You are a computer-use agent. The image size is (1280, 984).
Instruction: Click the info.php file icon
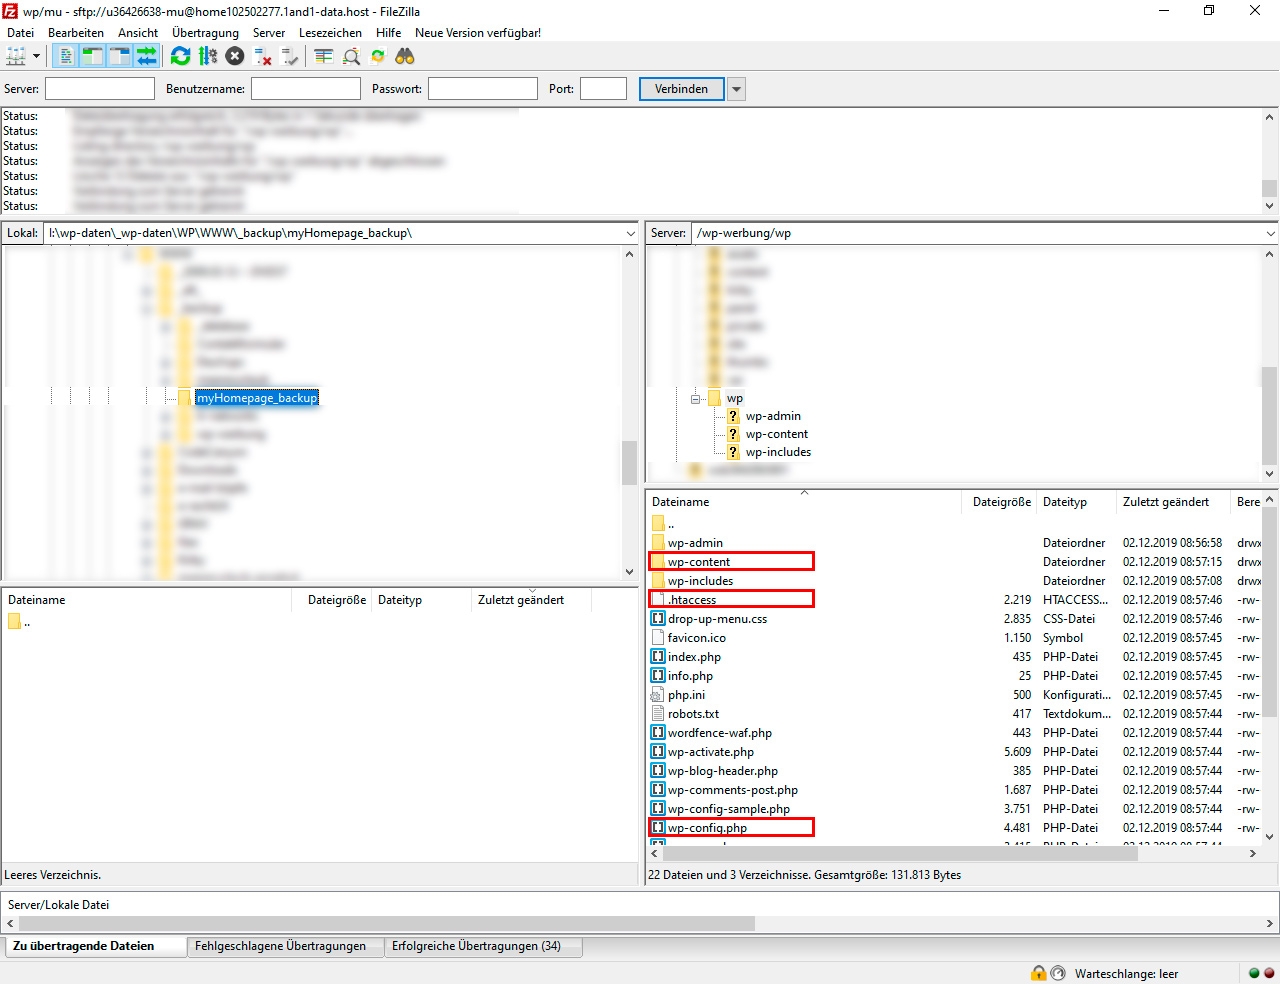(x=658, y=676)
